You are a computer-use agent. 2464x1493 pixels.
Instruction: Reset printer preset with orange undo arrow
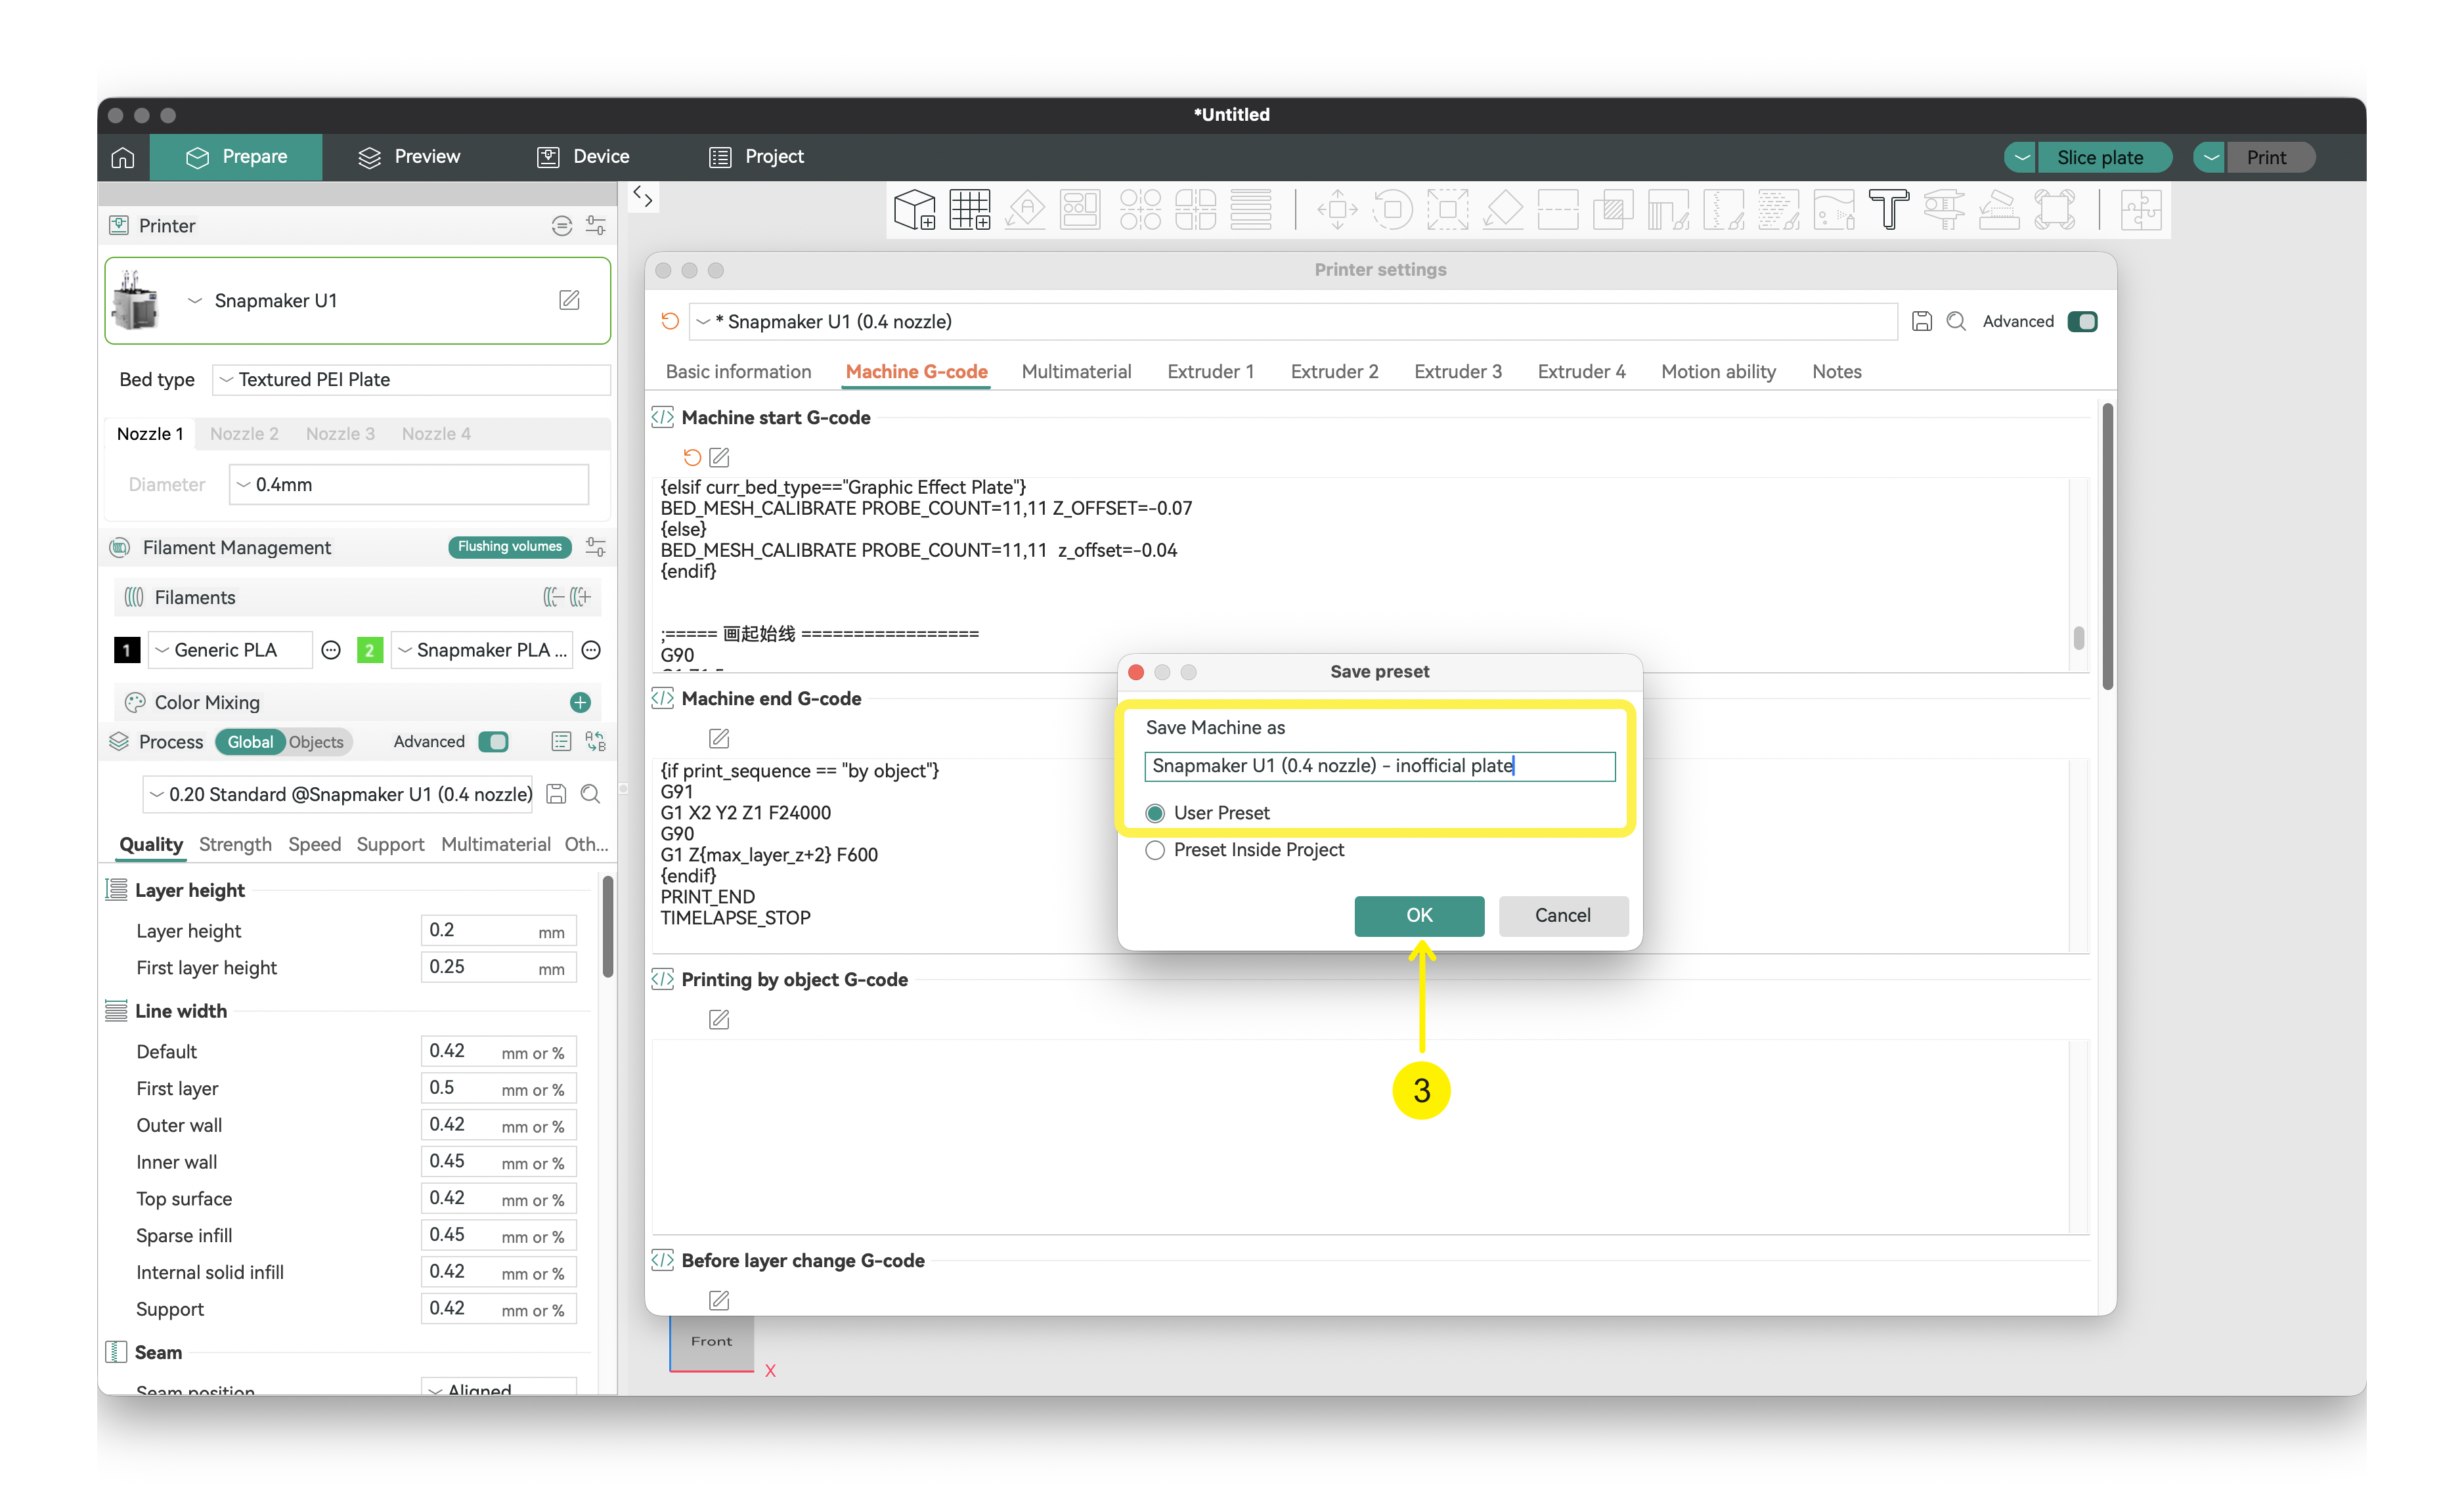tap(670, 321)
